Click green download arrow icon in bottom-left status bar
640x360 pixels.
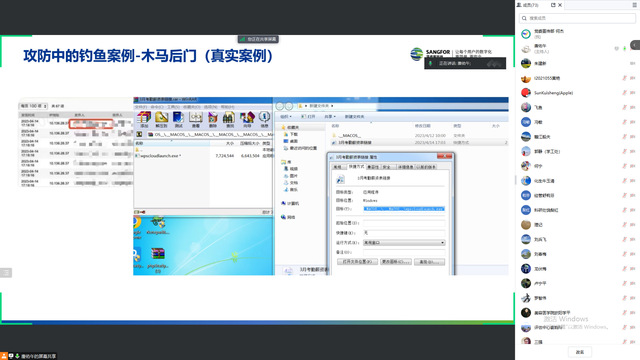(x=17, y=356)
